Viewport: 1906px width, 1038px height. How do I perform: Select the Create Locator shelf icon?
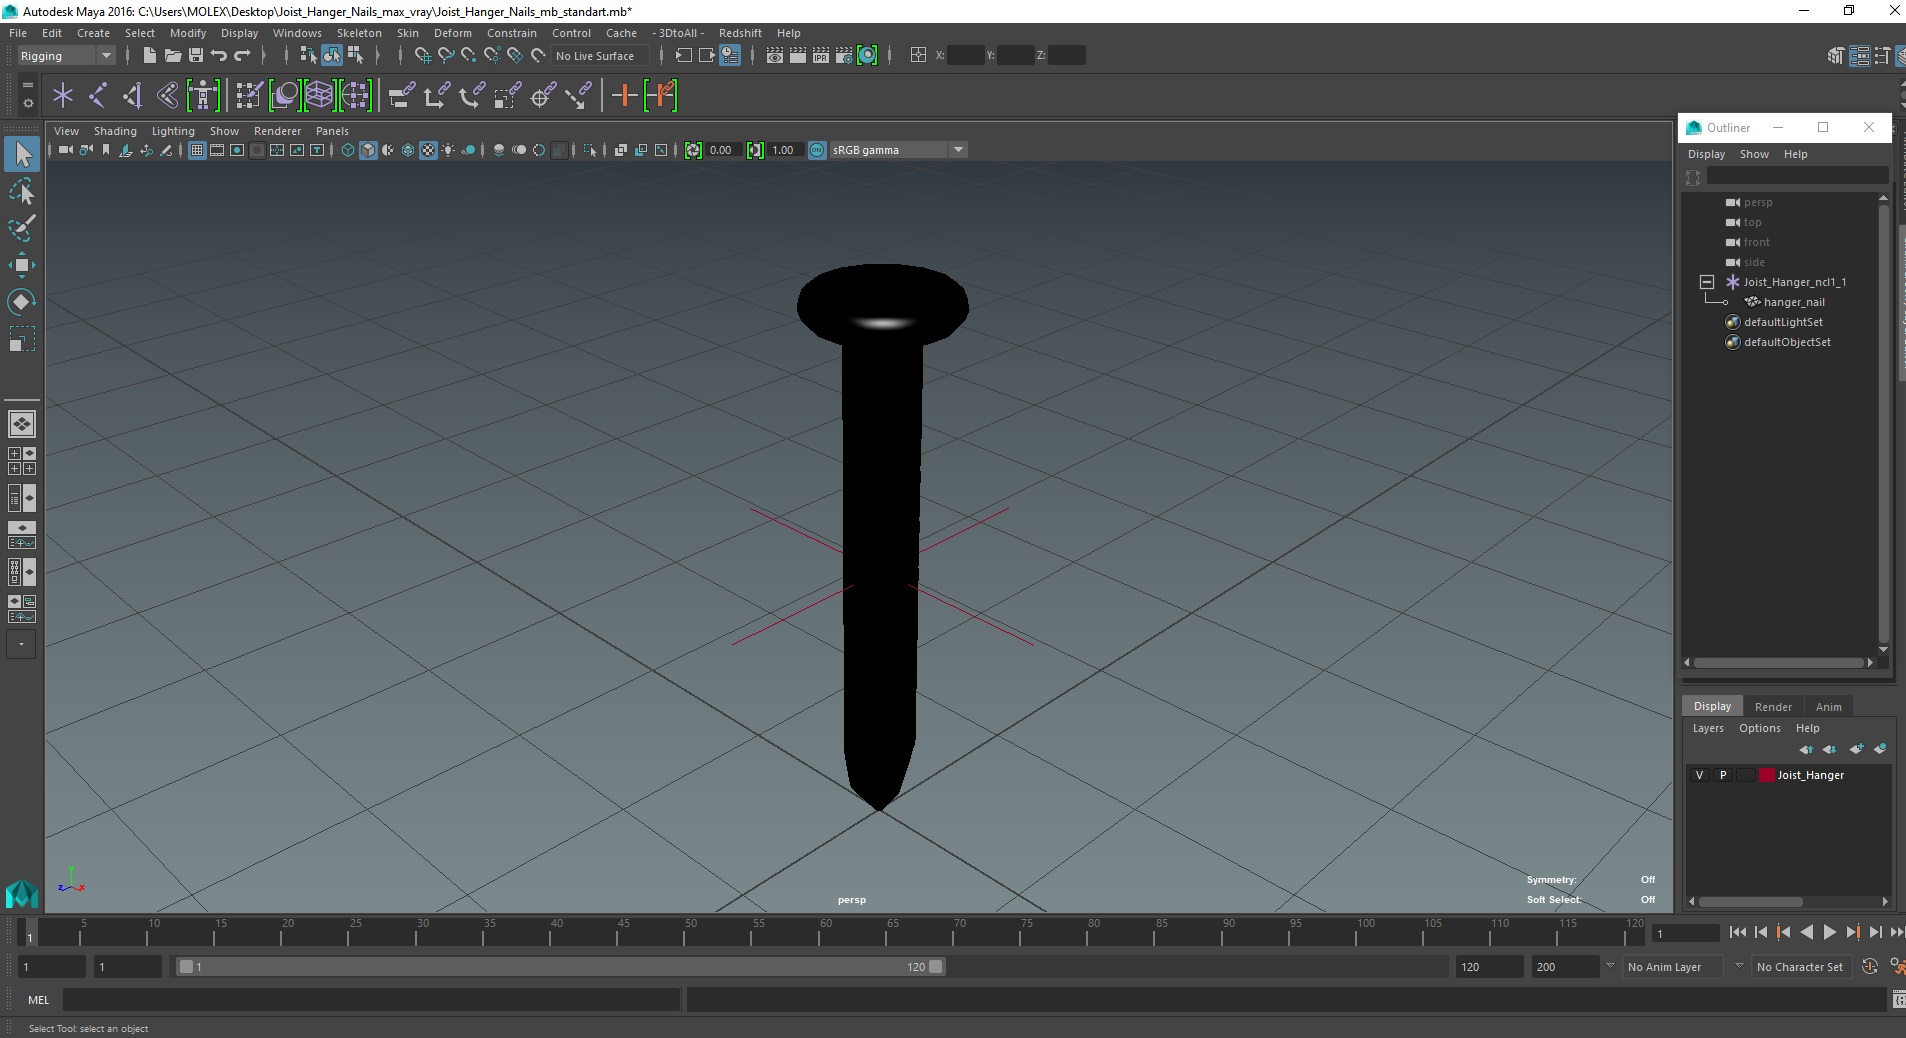(63, 96)
